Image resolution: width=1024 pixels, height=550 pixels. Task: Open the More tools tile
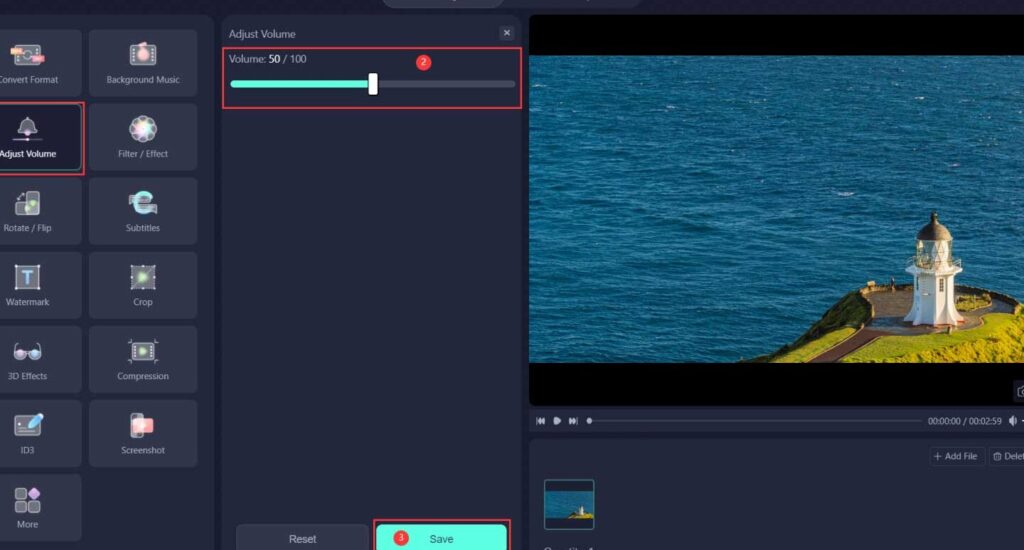30,507
